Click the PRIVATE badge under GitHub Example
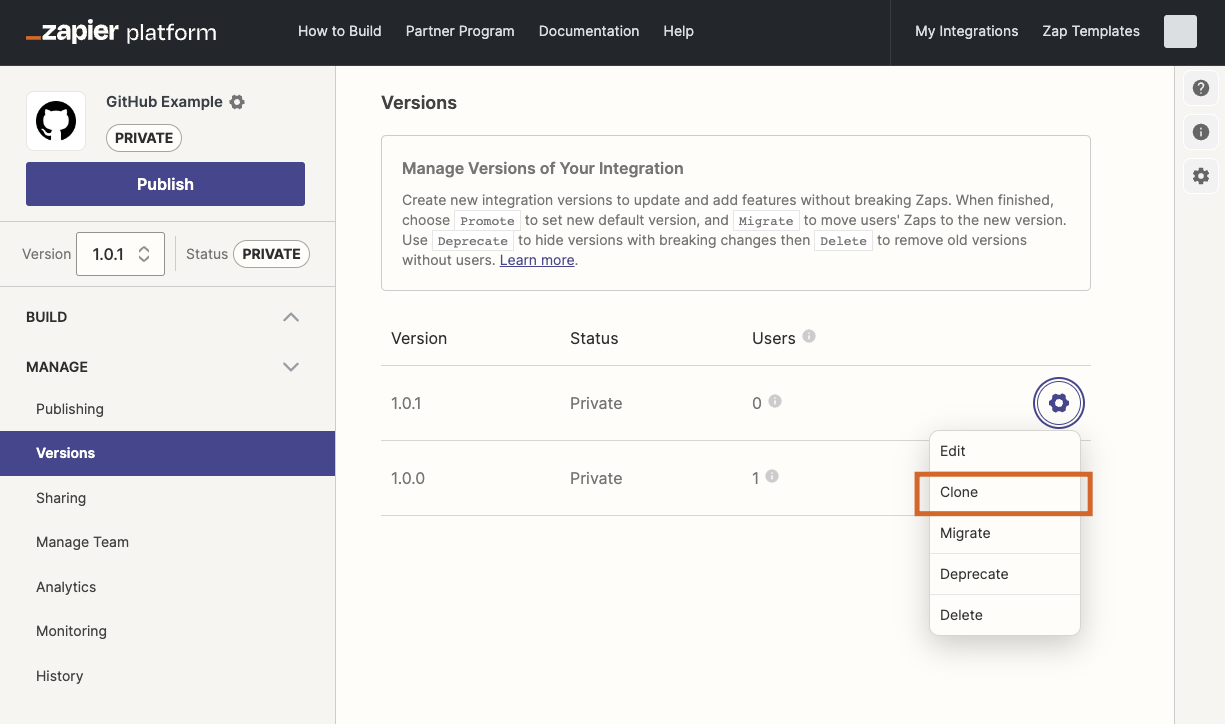 (144, 138)
